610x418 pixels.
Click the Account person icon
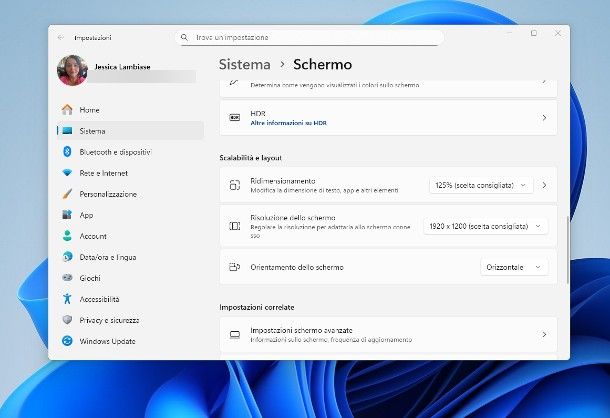67,236
